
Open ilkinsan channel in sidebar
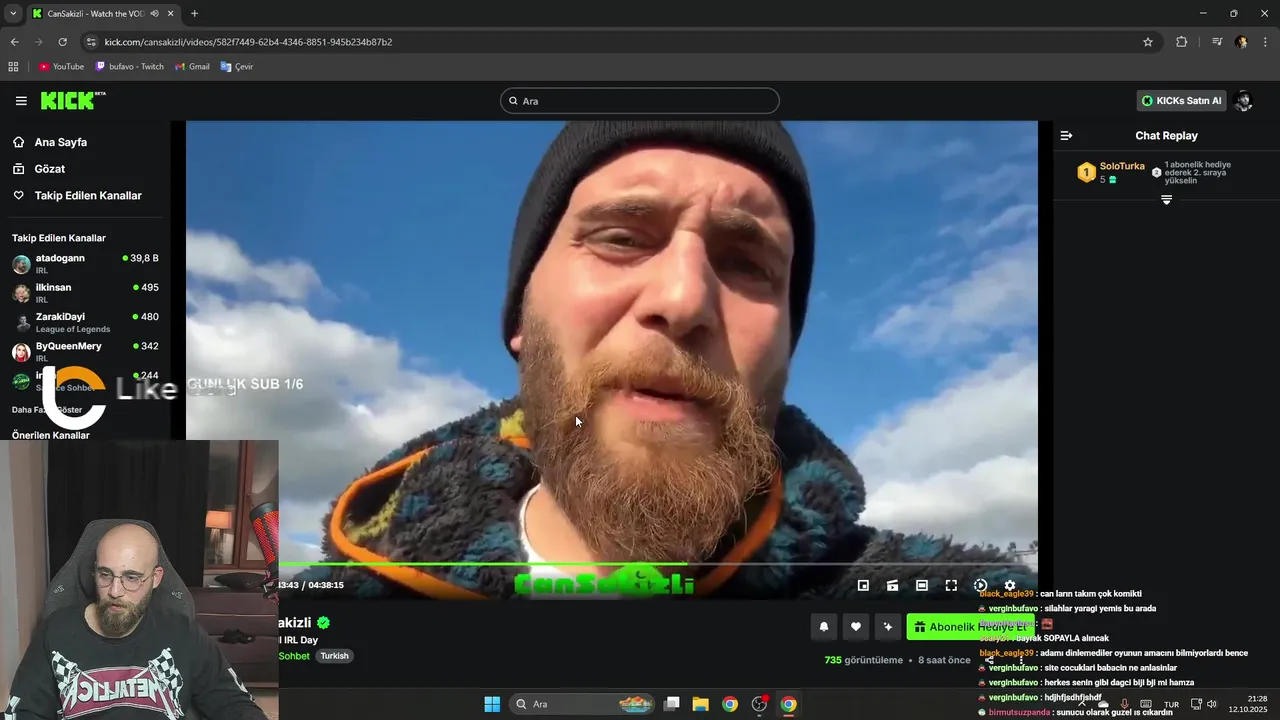click(x=85, y=293)
